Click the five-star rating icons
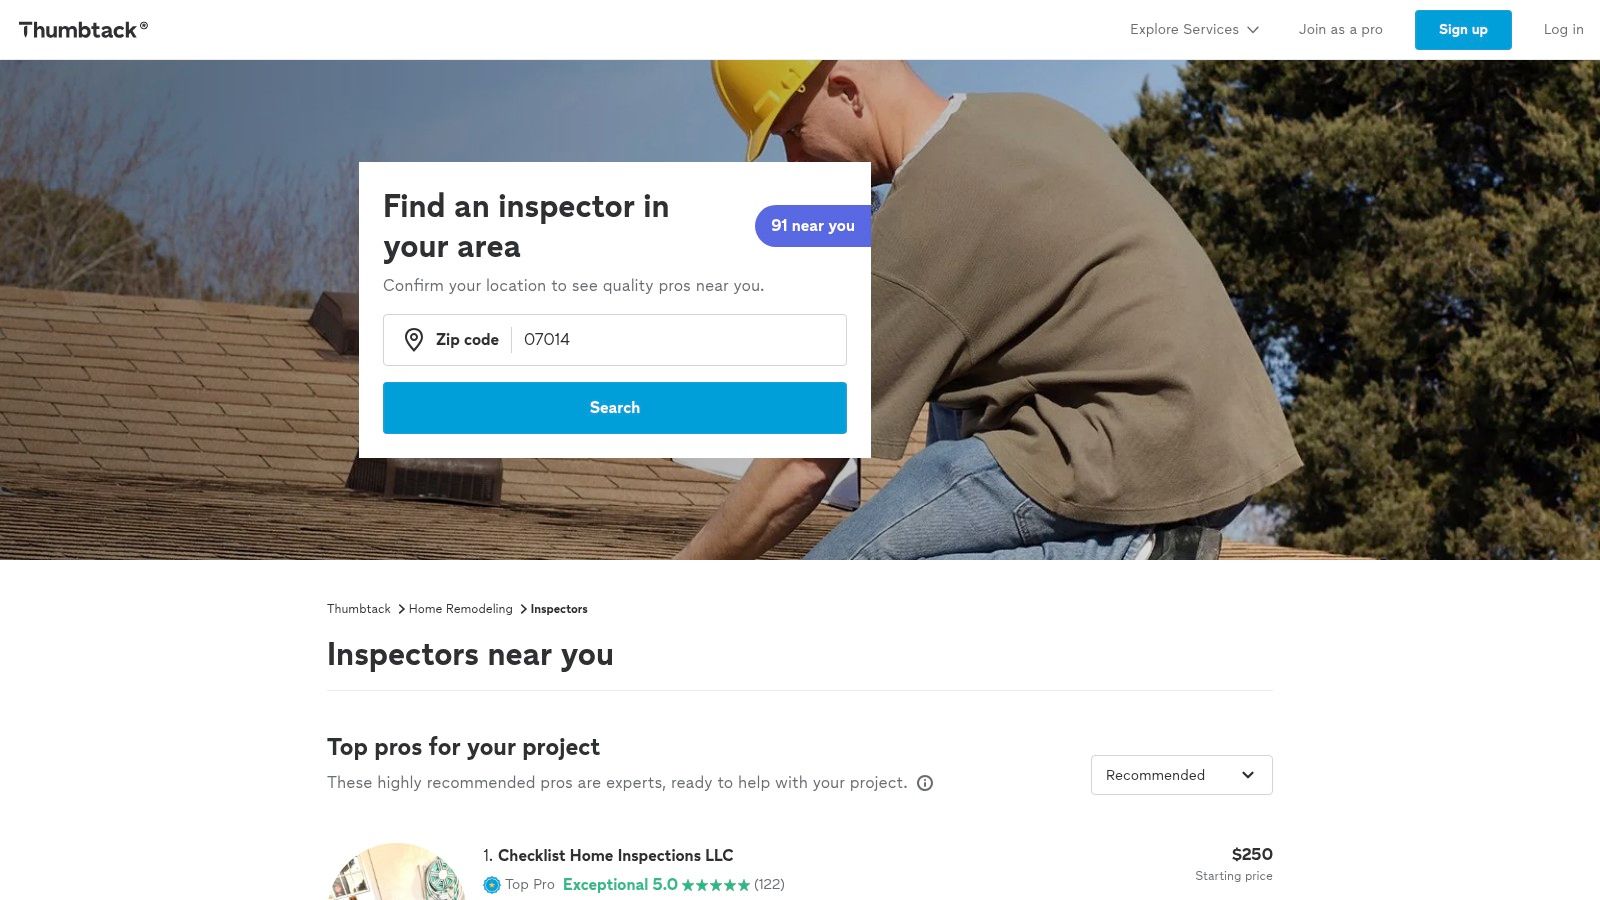This screenshot has width=1600, height=900. pyautogui.click(x=716, y=885)
